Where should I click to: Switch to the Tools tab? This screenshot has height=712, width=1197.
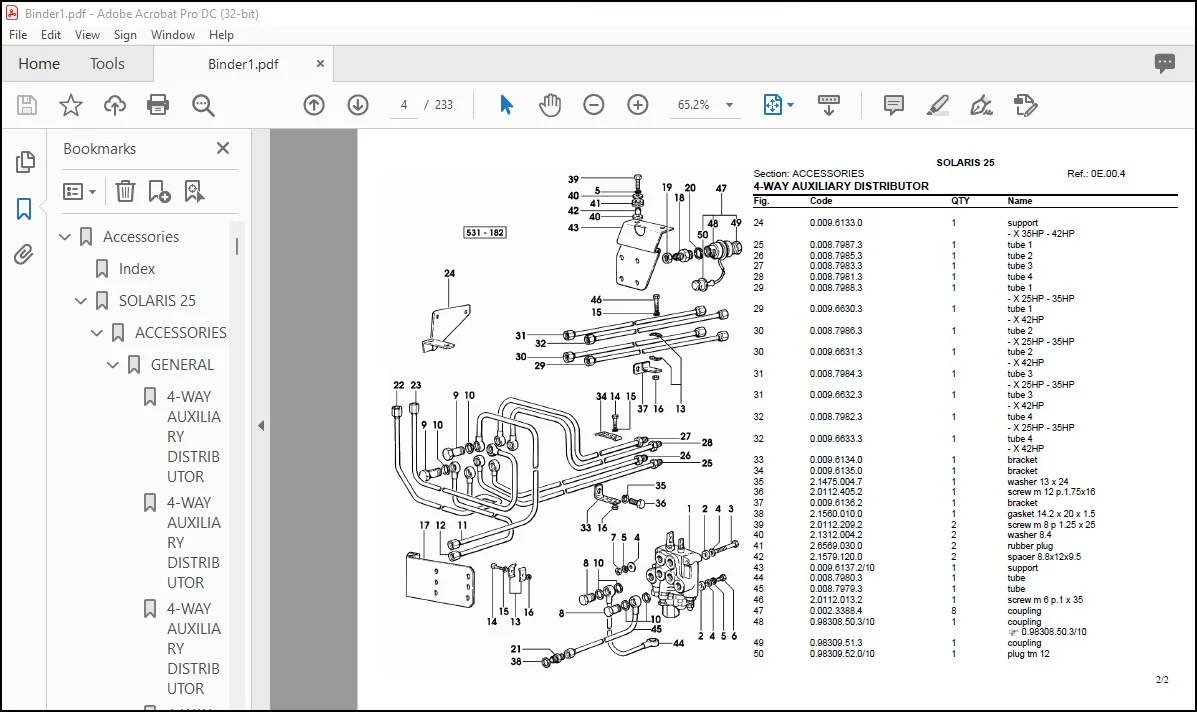tap(107, 64)
